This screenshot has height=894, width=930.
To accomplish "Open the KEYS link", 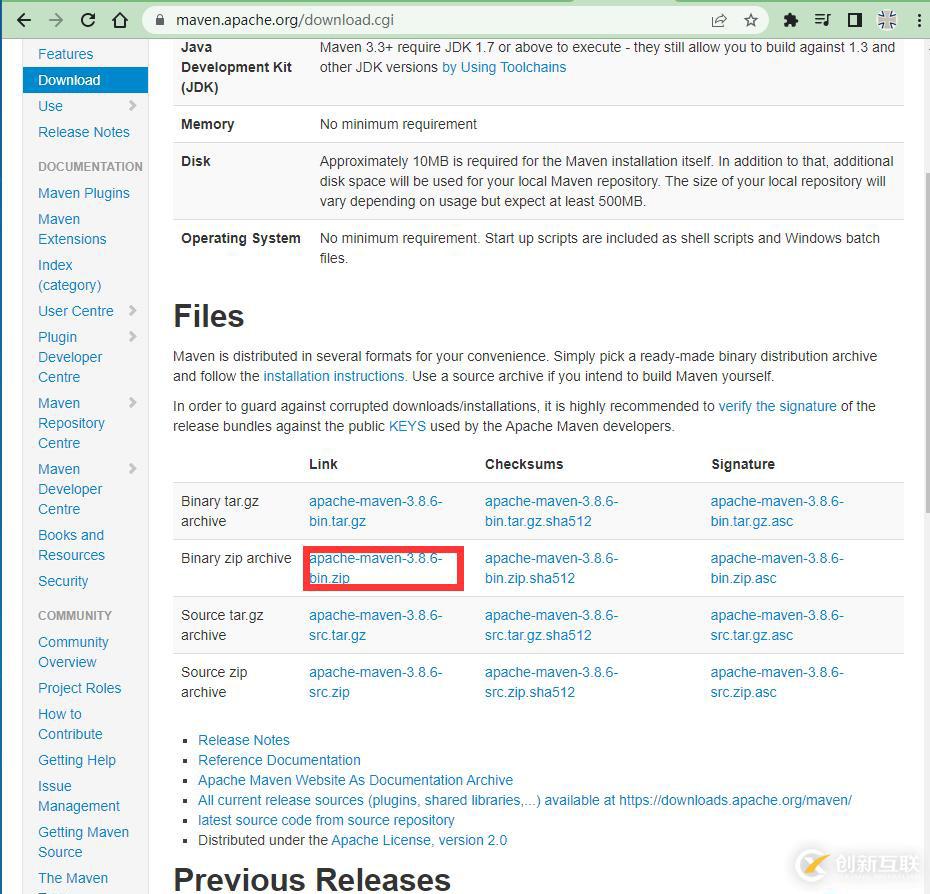I will pyautogui.click(x=407, y=427).
